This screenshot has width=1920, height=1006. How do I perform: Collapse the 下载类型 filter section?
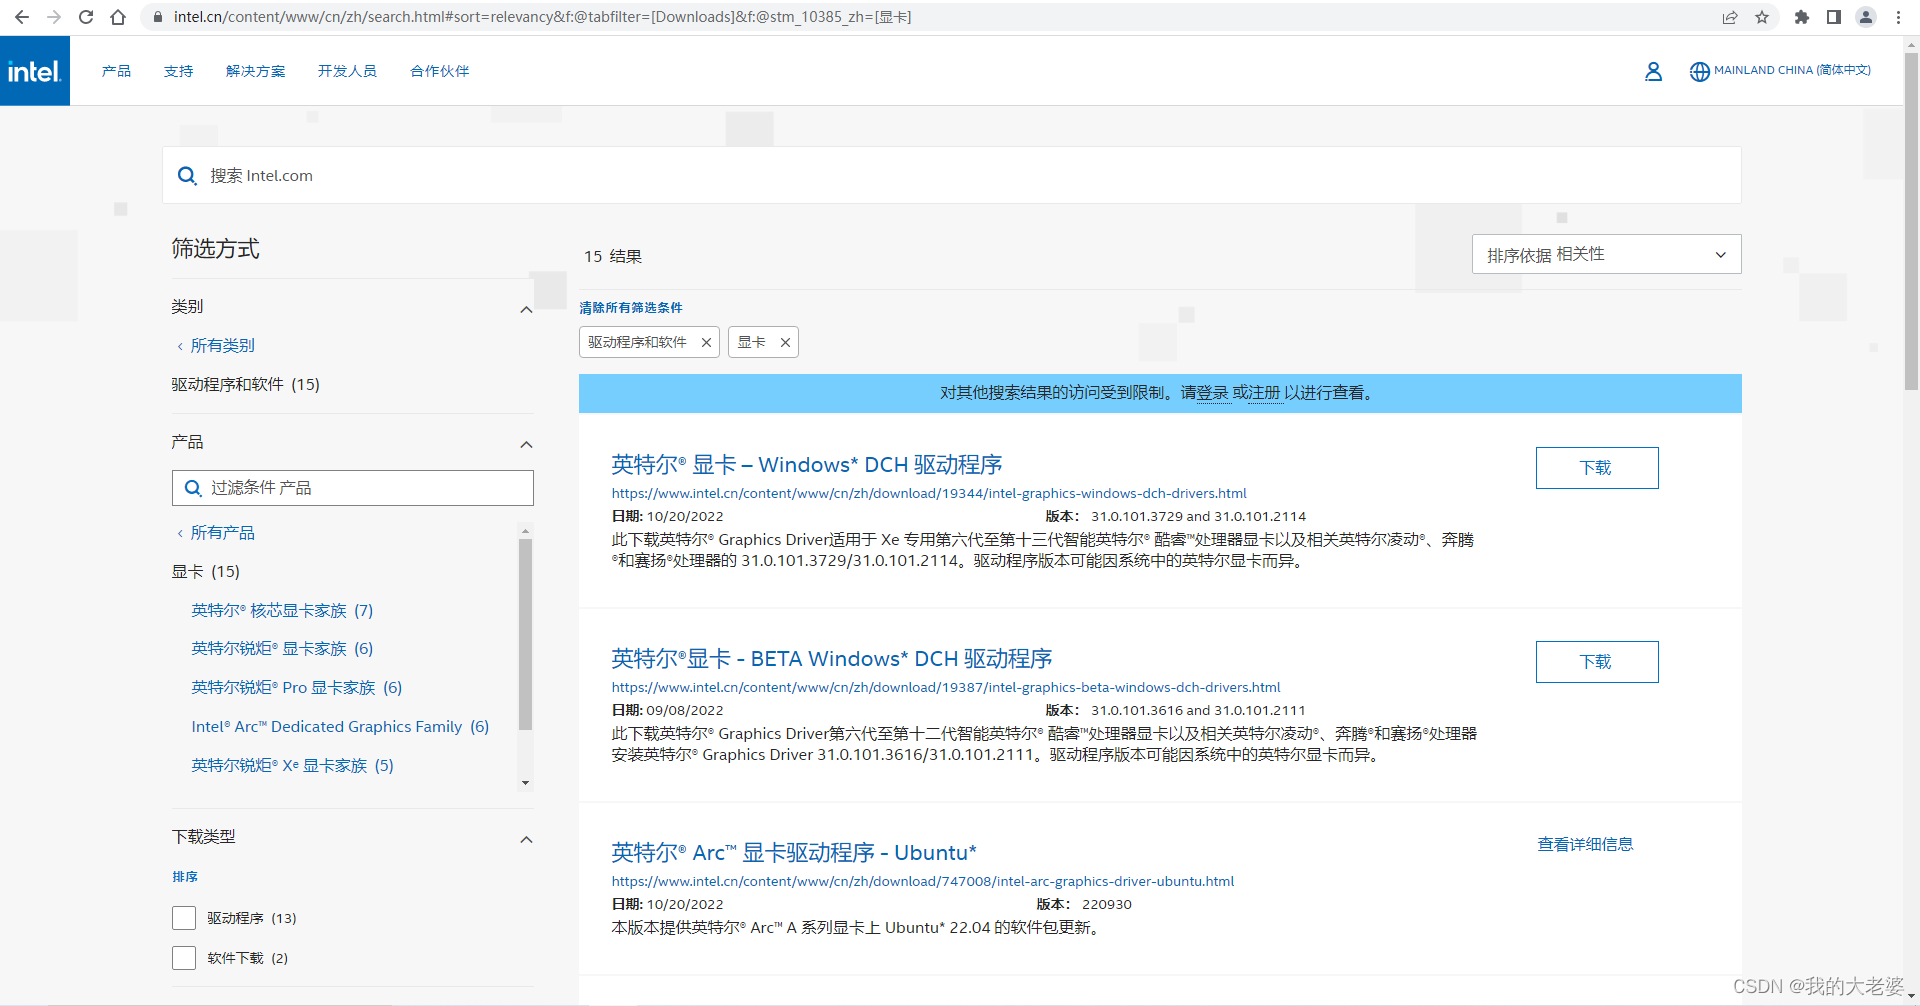click(526, 839)
